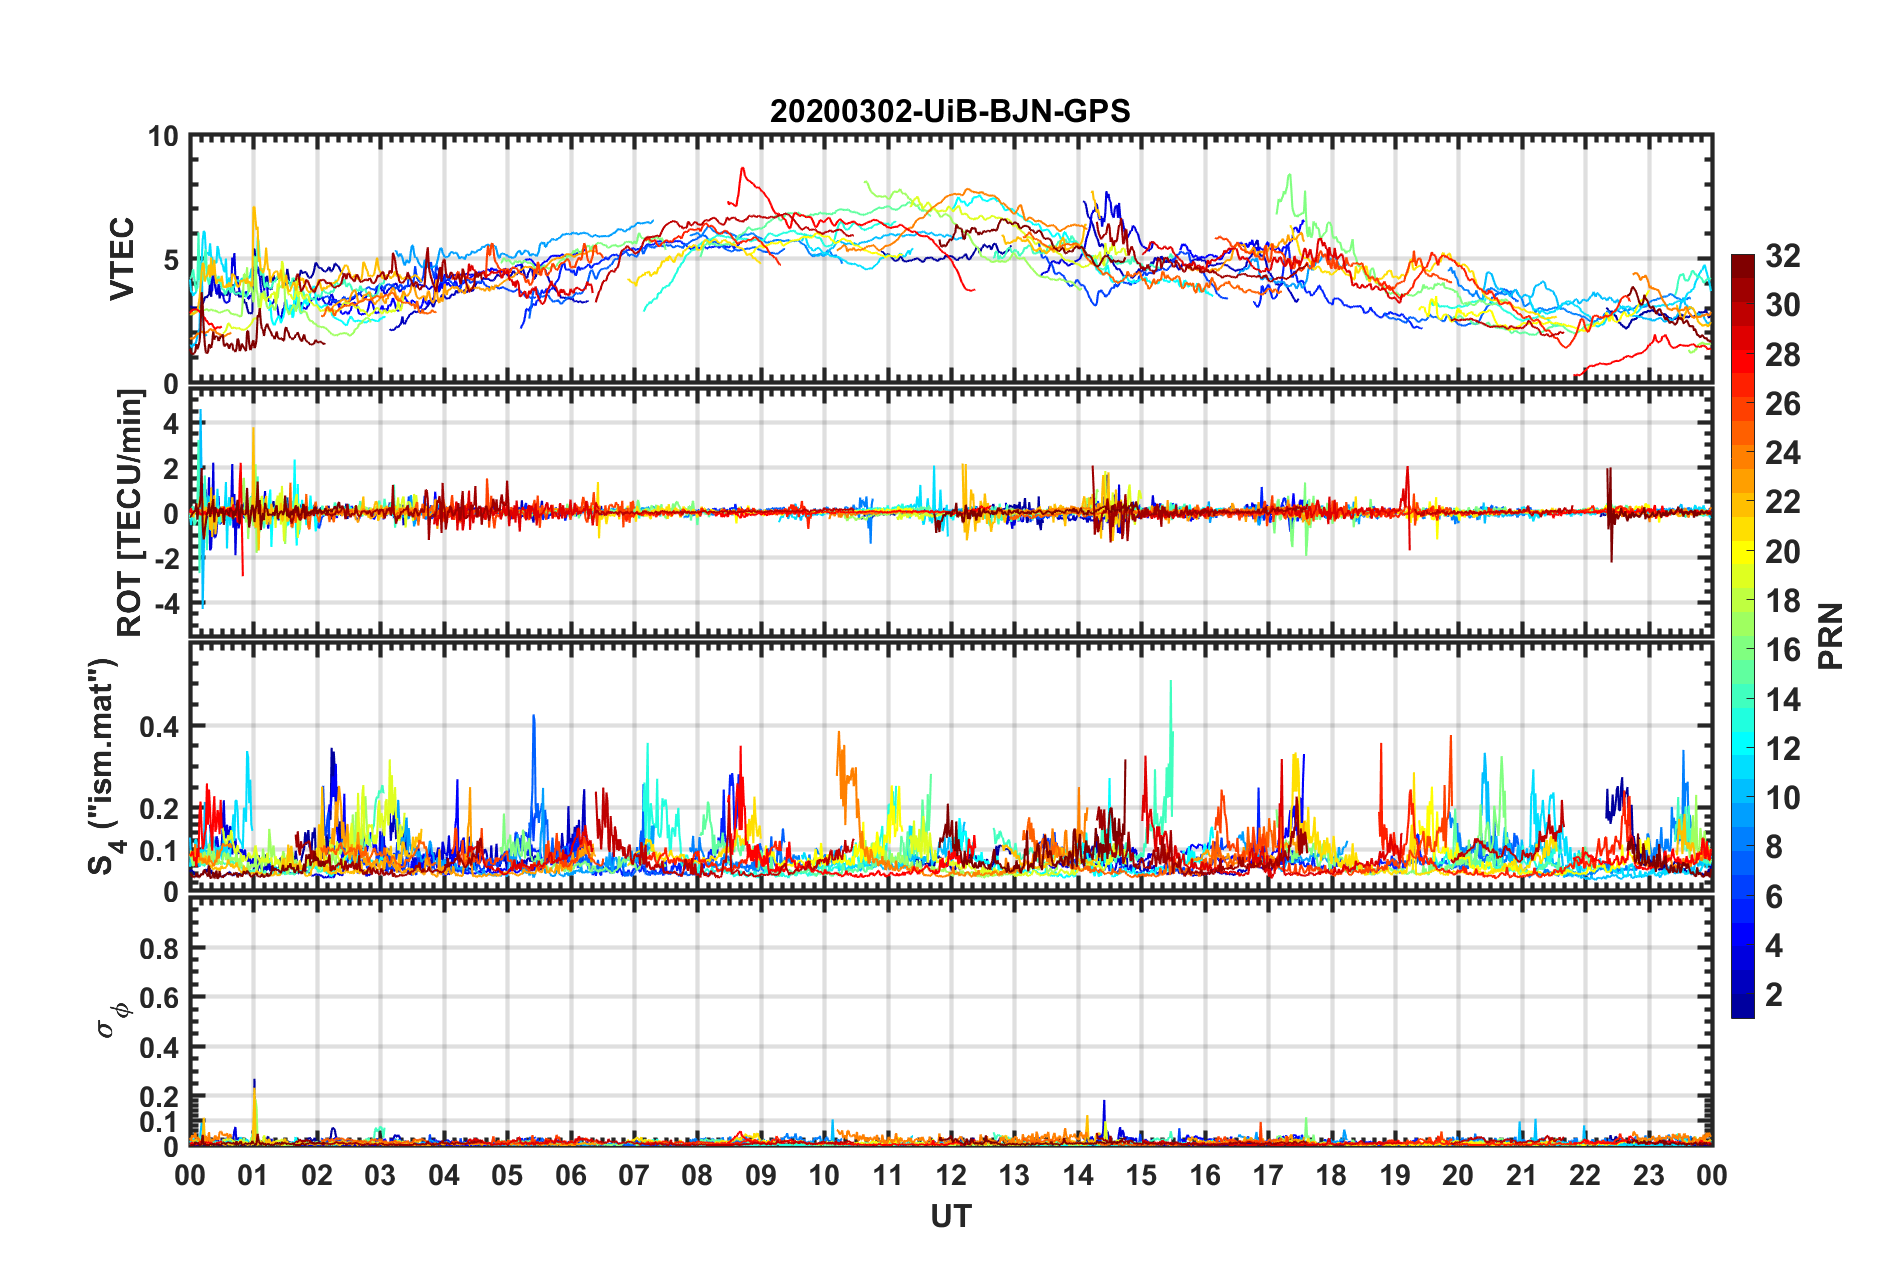1902x1272 pixels.
Task: Click colorbar tick value 18
Action: [1782, 601]
